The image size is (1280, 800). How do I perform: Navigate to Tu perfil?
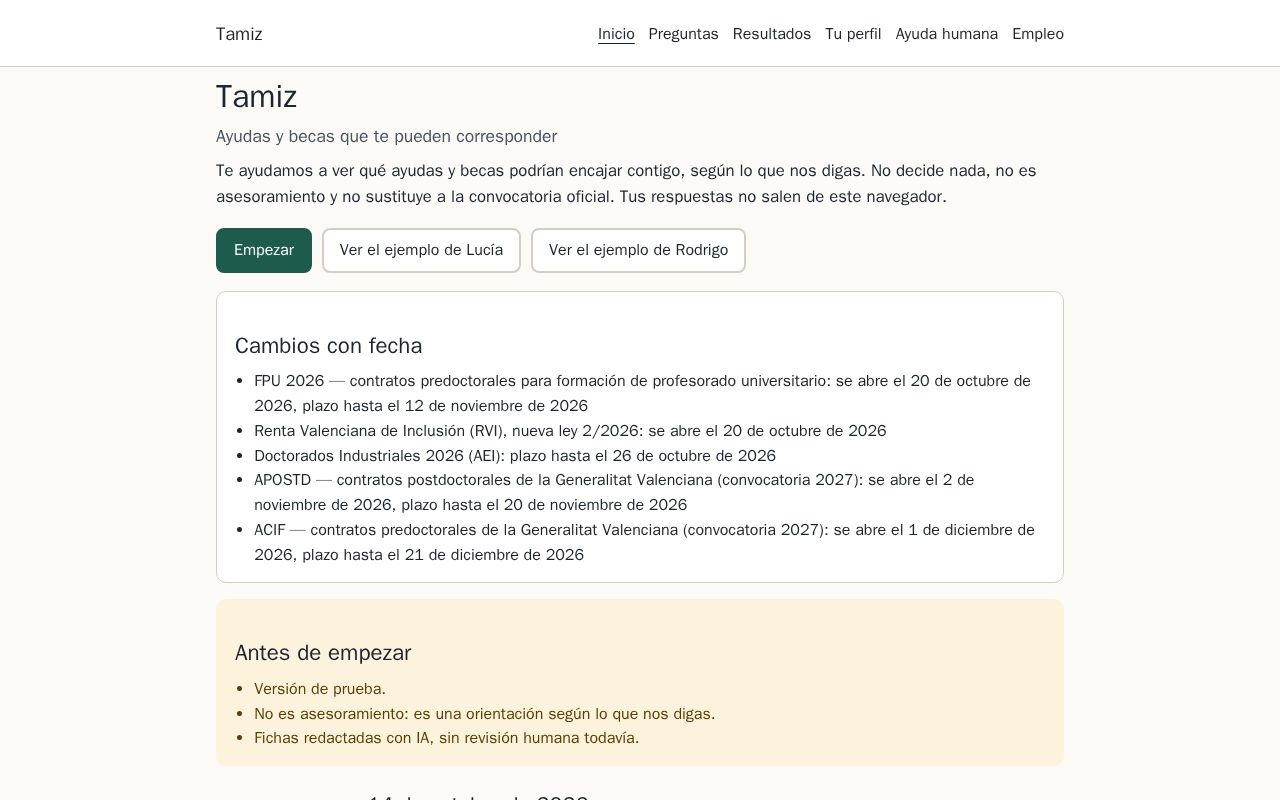[853, 34]
